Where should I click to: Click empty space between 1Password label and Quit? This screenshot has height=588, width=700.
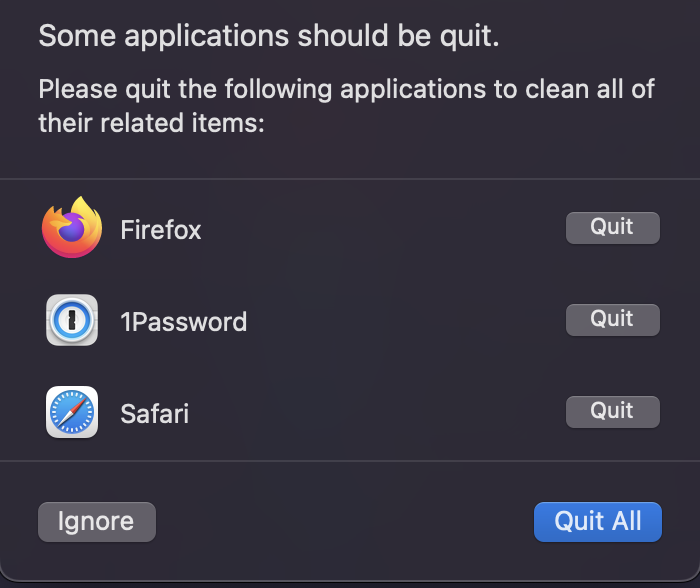click(x=400, y=322)
